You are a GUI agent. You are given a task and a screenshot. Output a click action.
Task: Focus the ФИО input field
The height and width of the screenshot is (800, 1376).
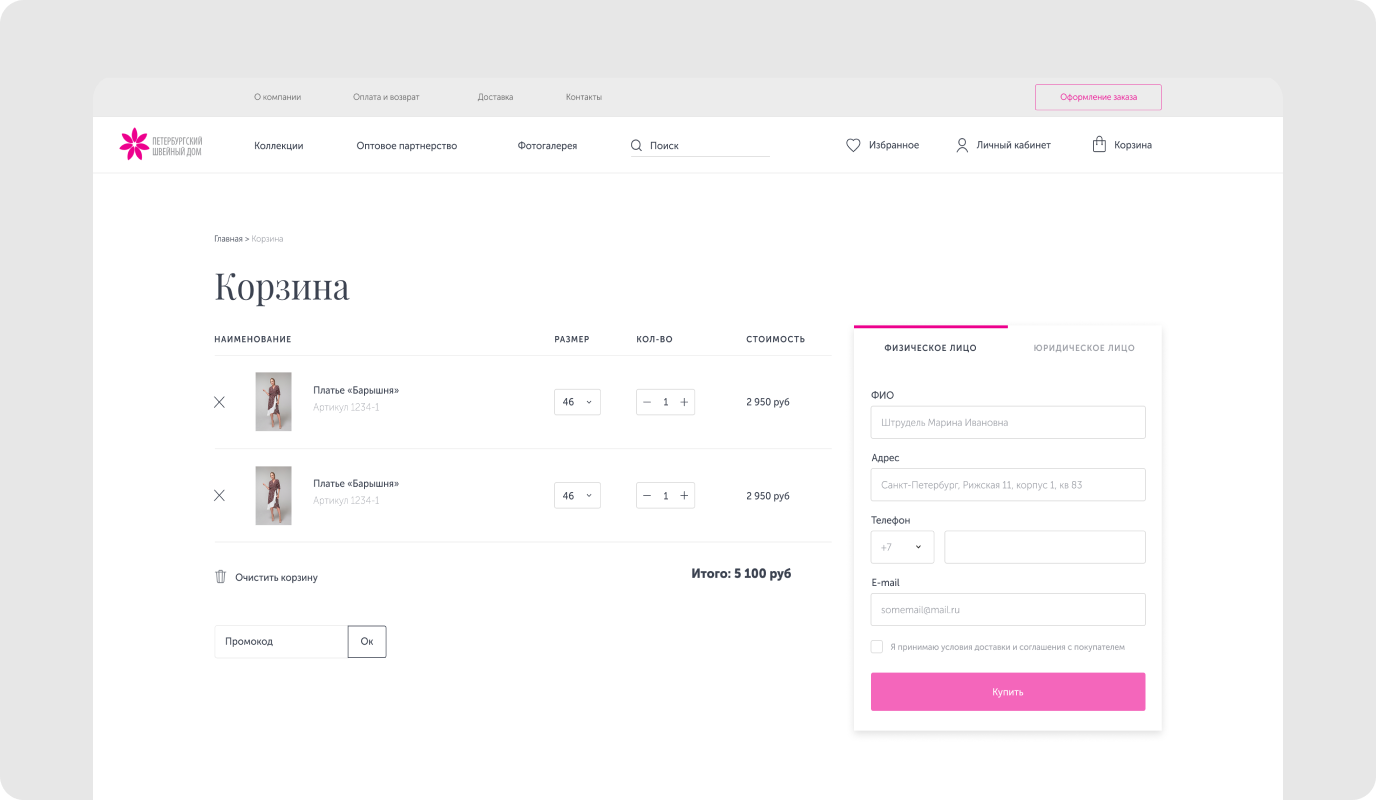[1008, 422]
